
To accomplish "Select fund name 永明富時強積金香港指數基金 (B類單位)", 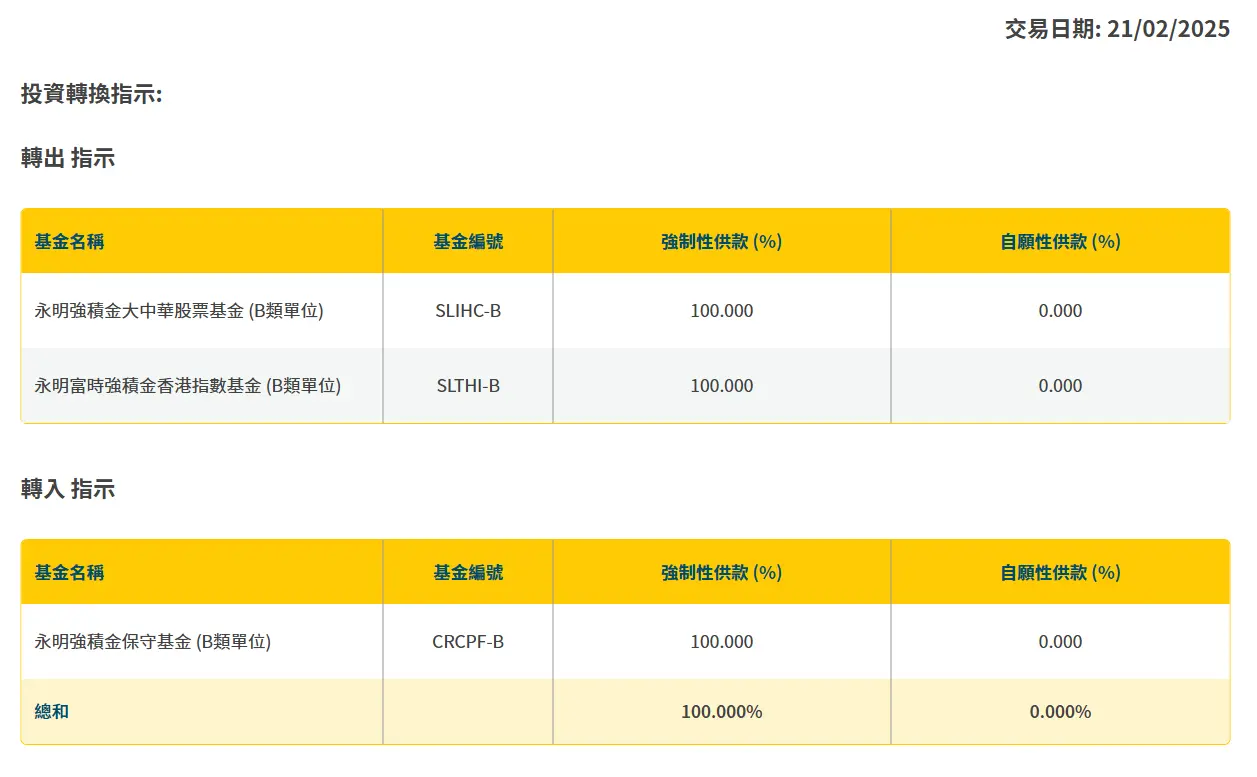I will click(x=188, y=386).
